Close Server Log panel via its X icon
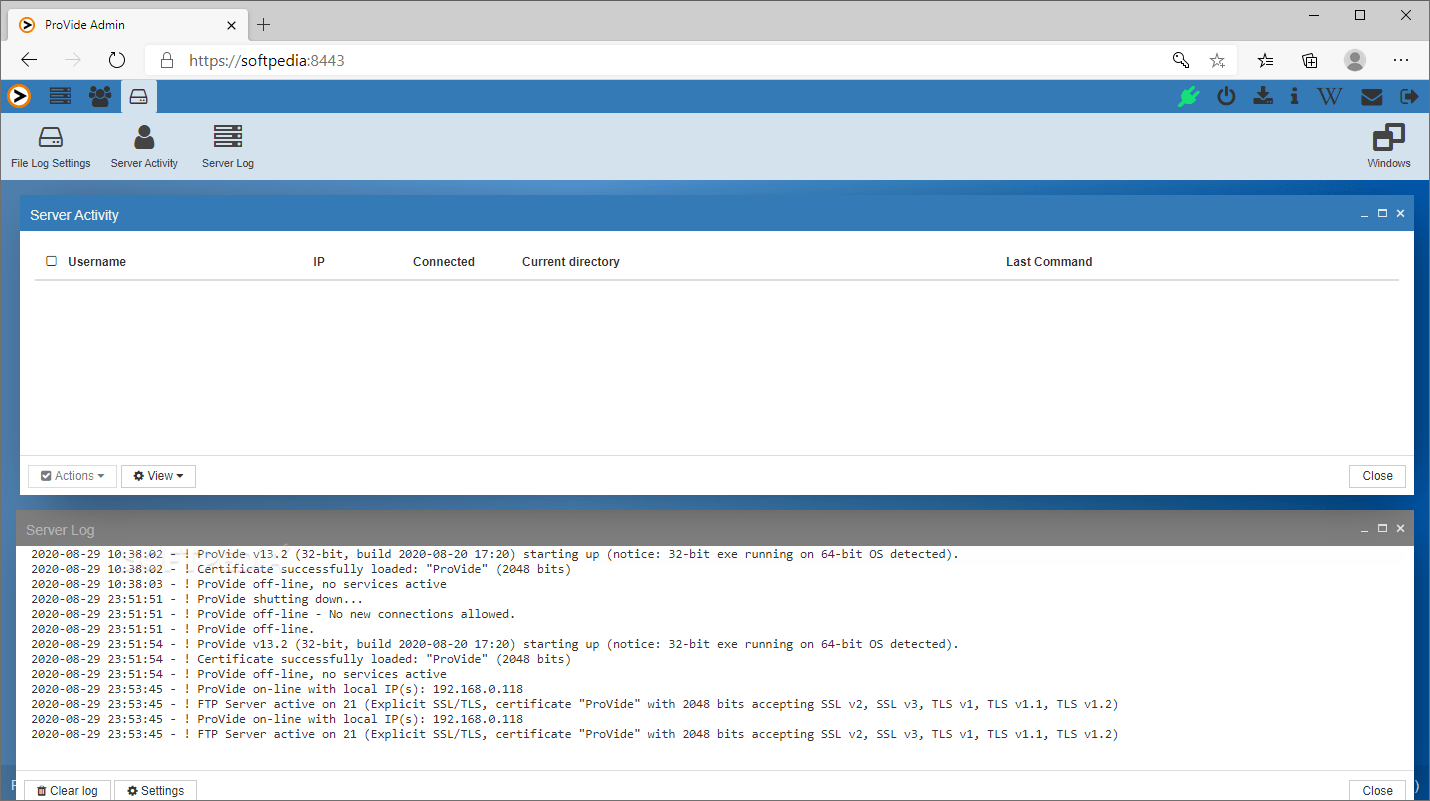 point(1400,528)
